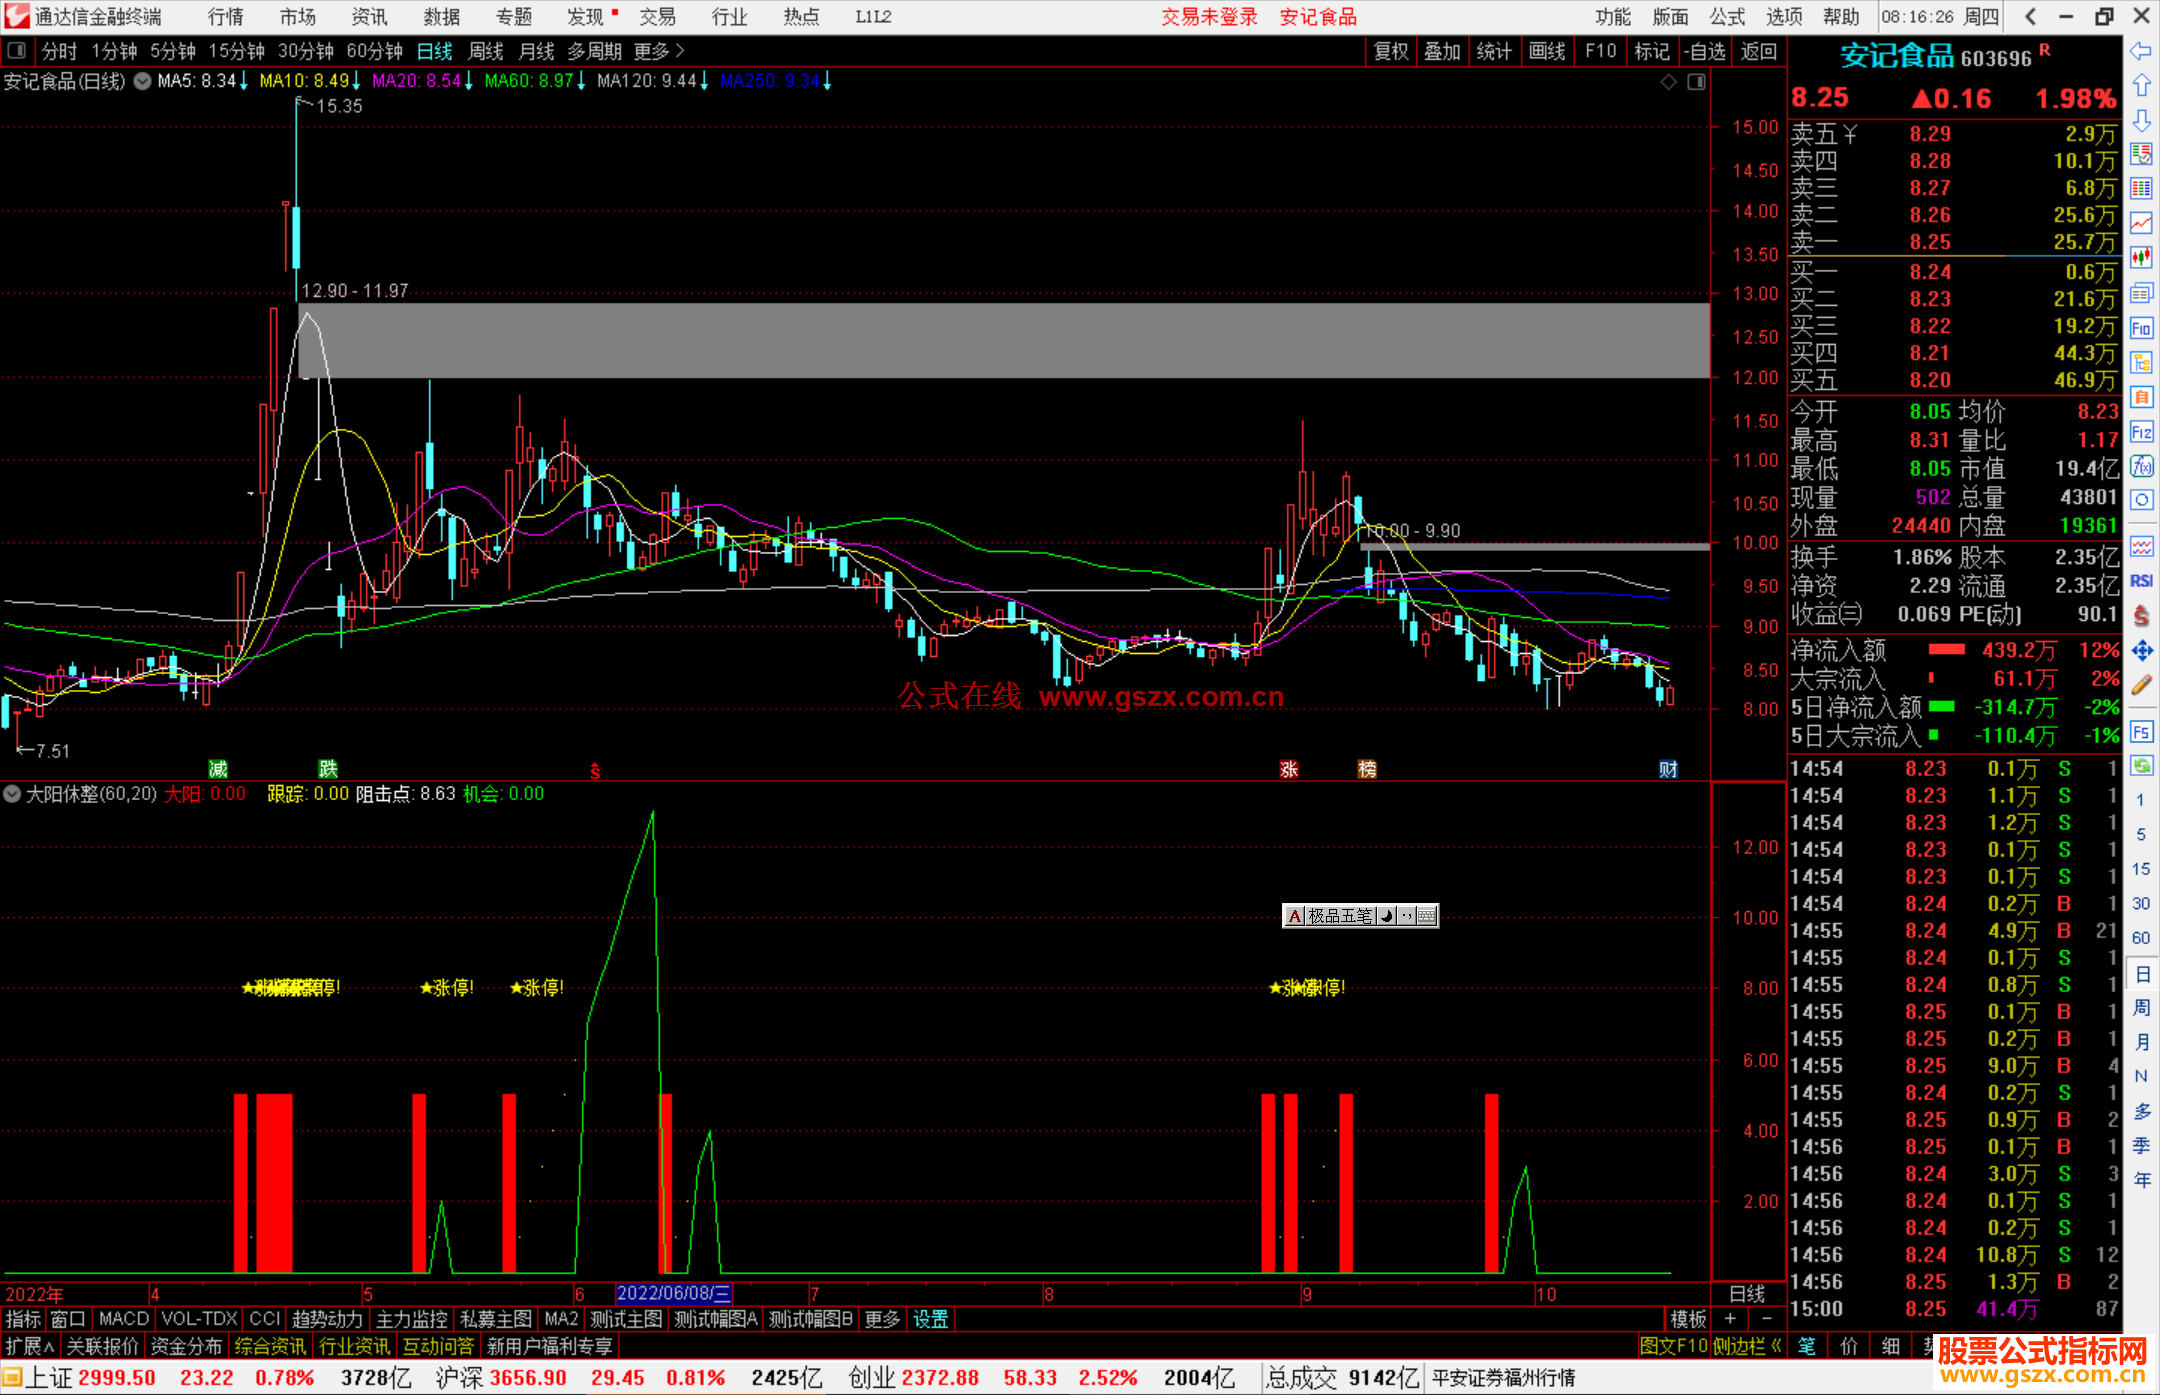The width and height of the screenshot is (2160, 1395).
Task: Toggle side panel icon at chart top-right
Action: (1696, 82)
